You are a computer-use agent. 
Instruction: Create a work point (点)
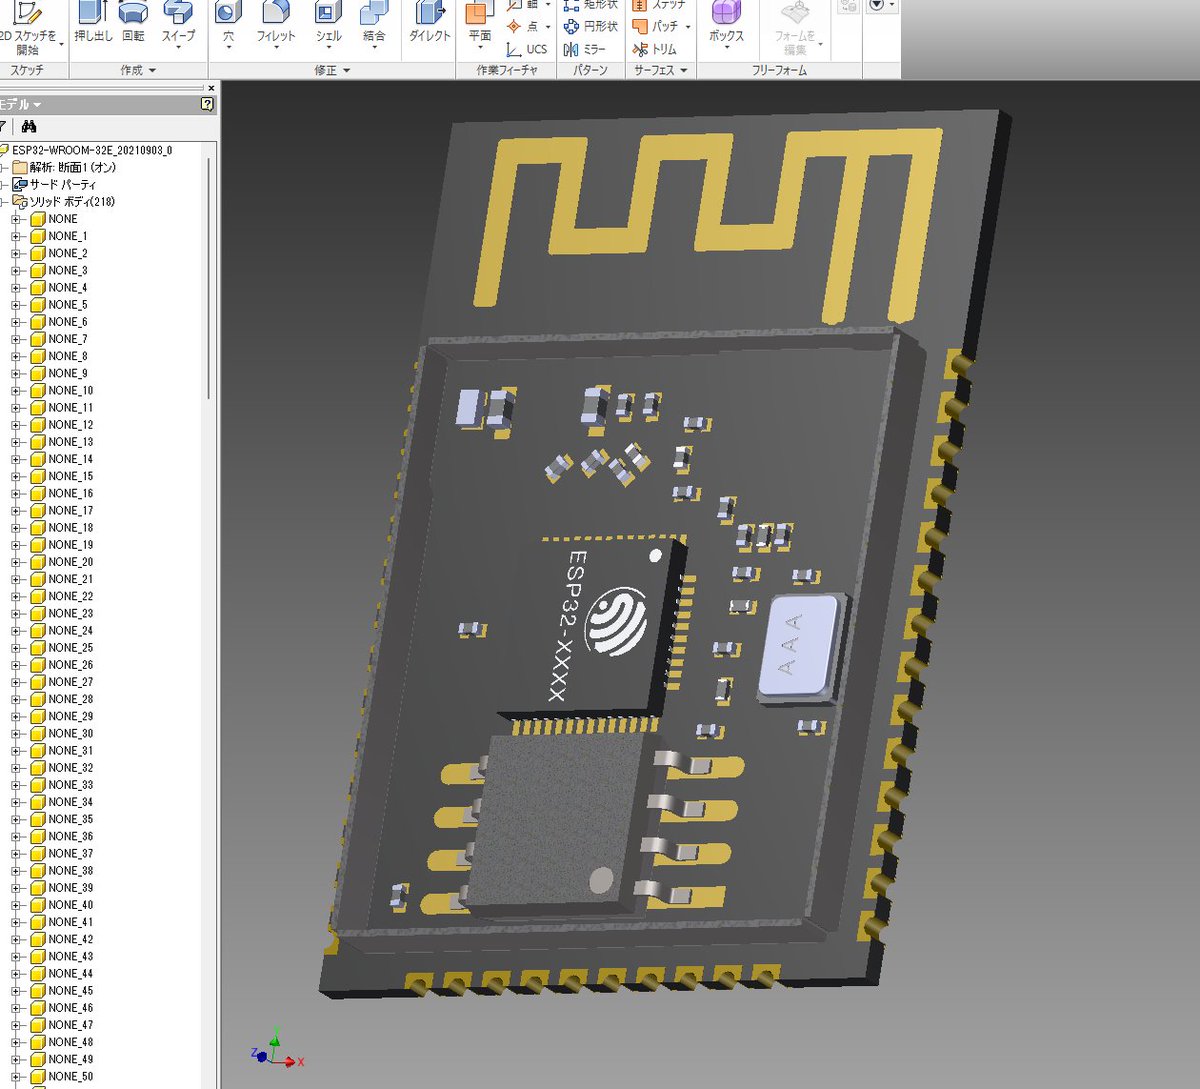click(522, 26)
